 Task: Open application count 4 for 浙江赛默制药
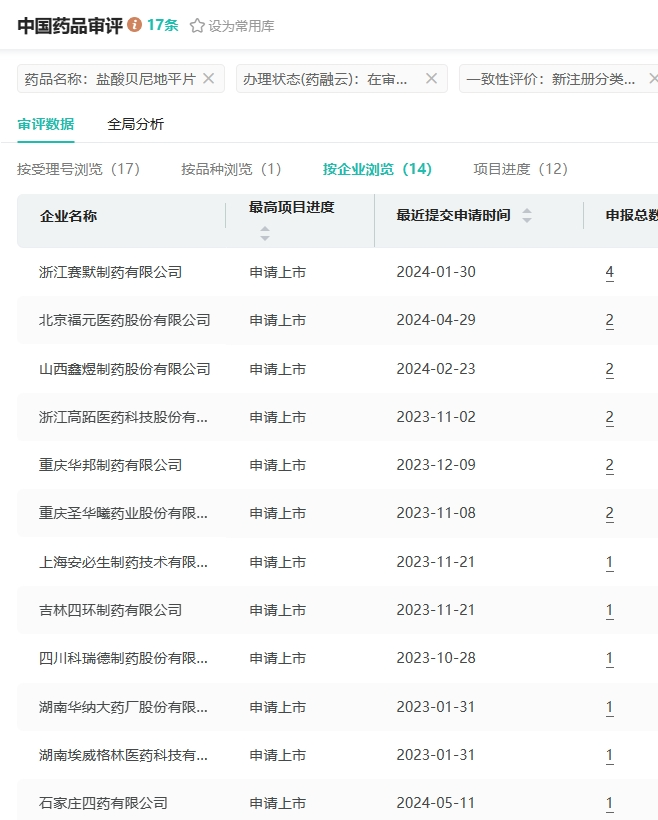[609, 272]
